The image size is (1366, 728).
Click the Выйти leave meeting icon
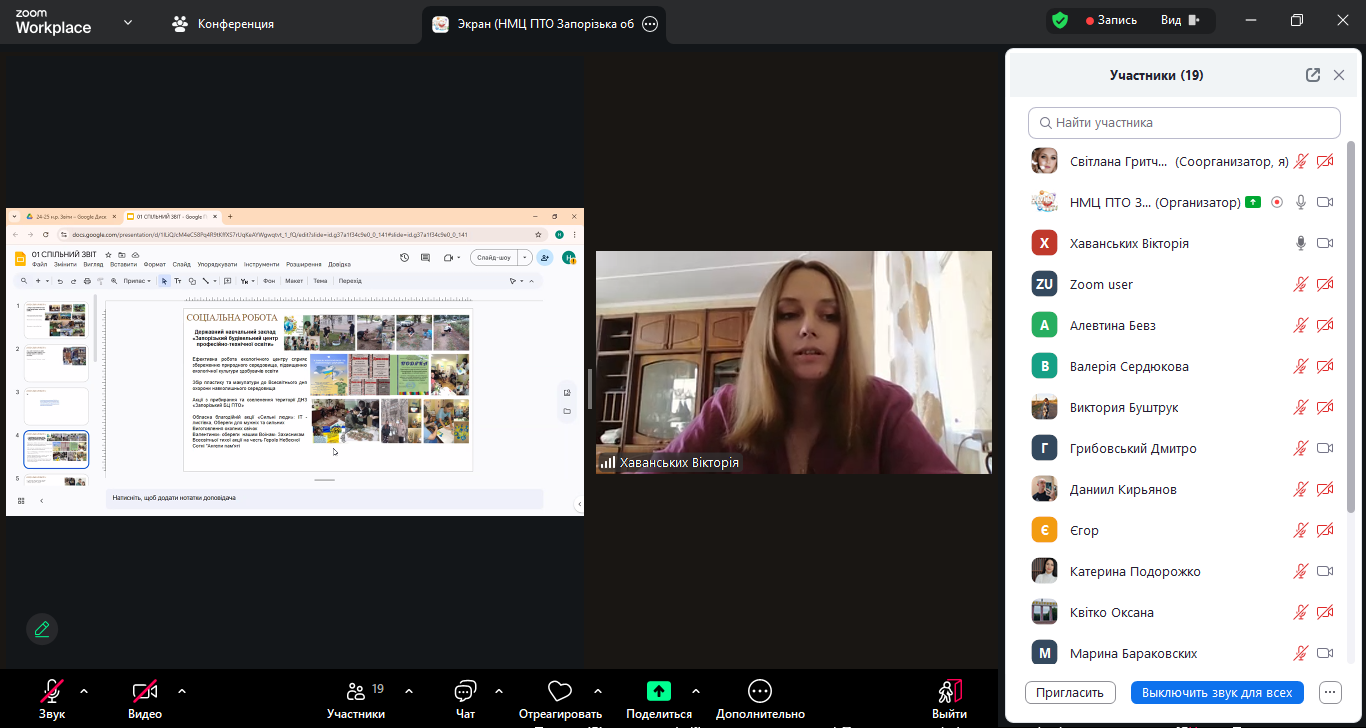click(949, 692)
